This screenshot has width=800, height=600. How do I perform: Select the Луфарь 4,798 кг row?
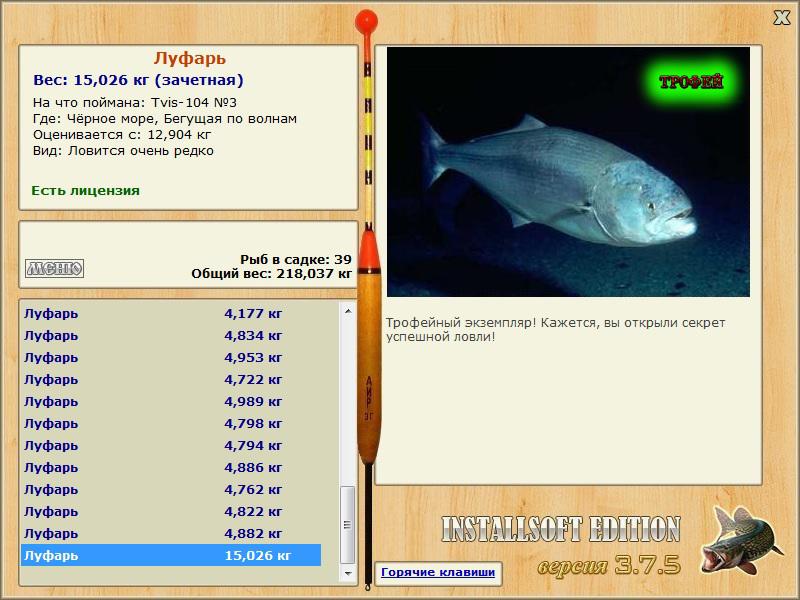click(x=171, y=423)
